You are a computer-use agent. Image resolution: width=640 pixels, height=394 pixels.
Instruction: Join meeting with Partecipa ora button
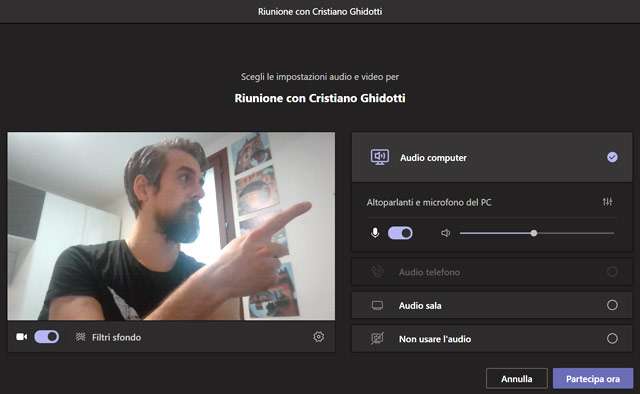(x=593, y=378)
